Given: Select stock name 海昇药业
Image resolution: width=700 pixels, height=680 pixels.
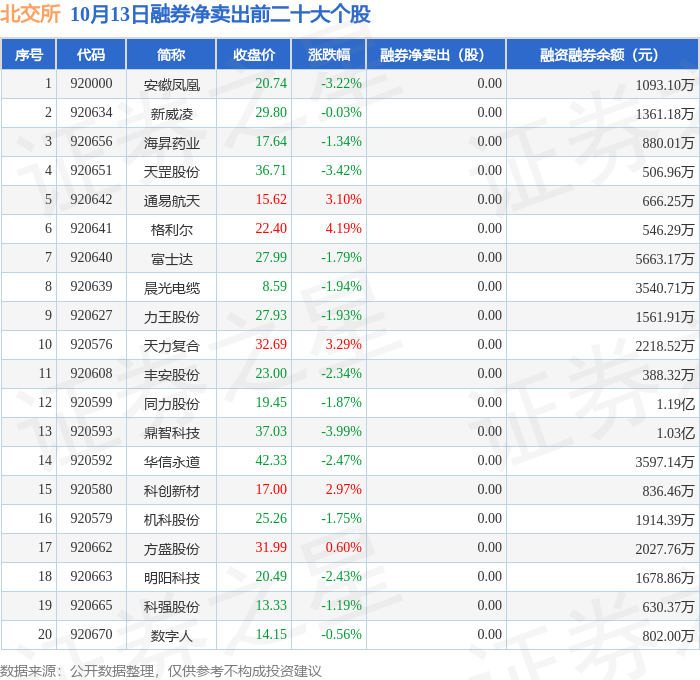Looking at the screenshot, I should coord(171,143).
